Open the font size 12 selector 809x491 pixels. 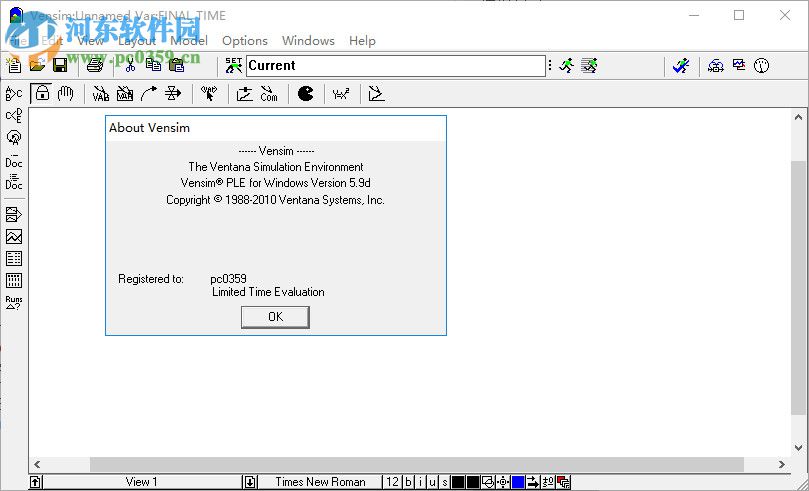click(393, 482)
